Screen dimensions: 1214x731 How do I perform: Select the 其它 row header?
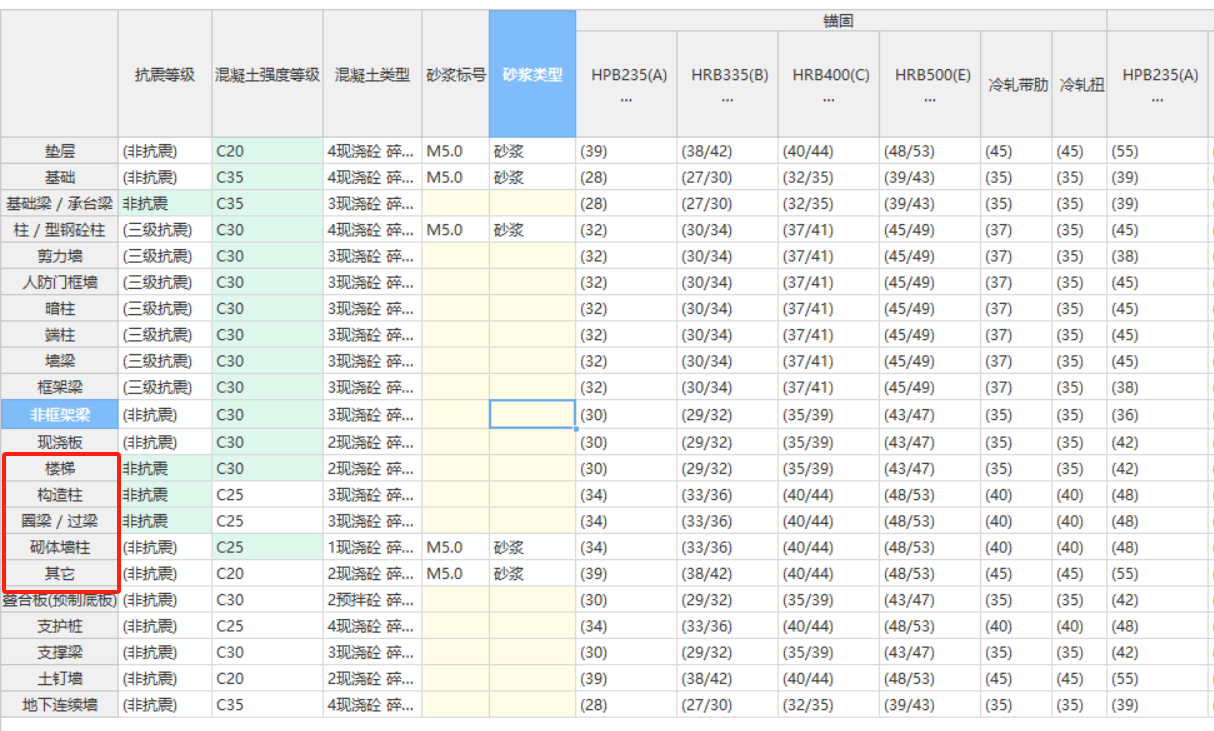tap(60, 573)
